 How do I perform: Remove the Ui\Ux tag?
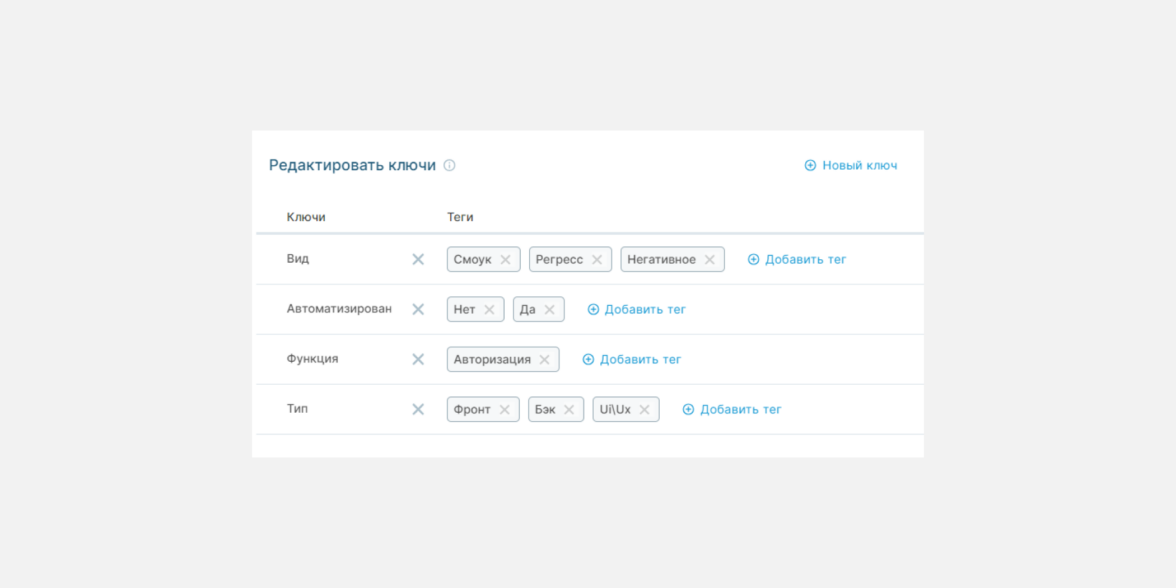(x=644, y=410)
